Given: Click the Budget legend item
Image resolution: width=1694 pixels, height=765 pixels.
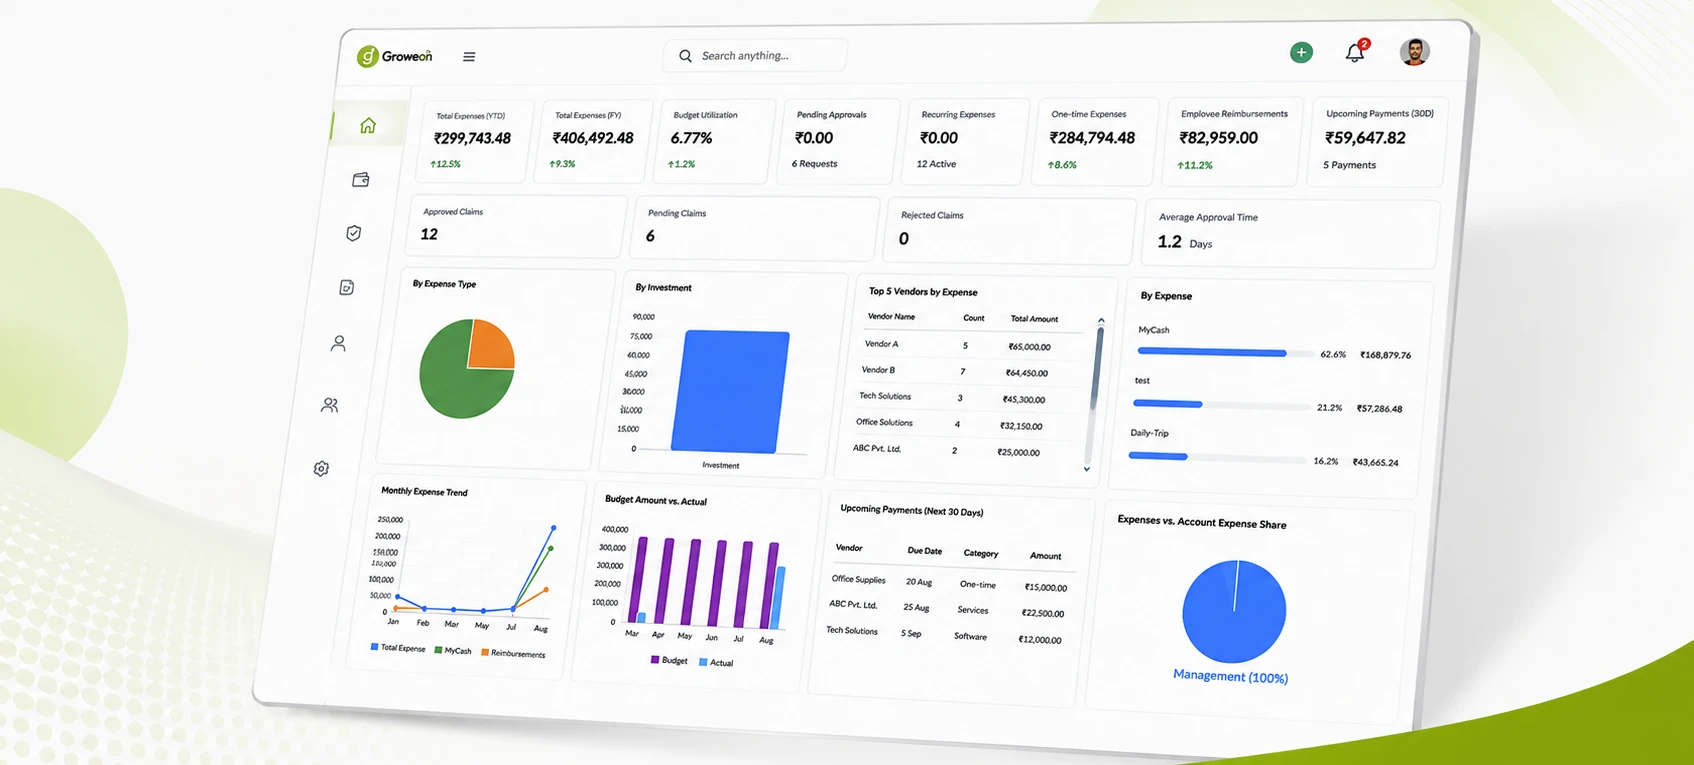Looking at the screenshot, I should click(x=669, y=660).
